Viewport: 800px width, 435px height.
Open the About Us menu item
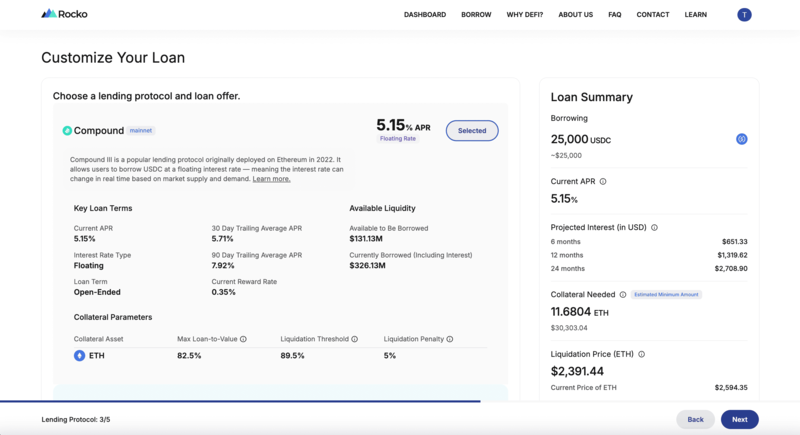point(576,15)
